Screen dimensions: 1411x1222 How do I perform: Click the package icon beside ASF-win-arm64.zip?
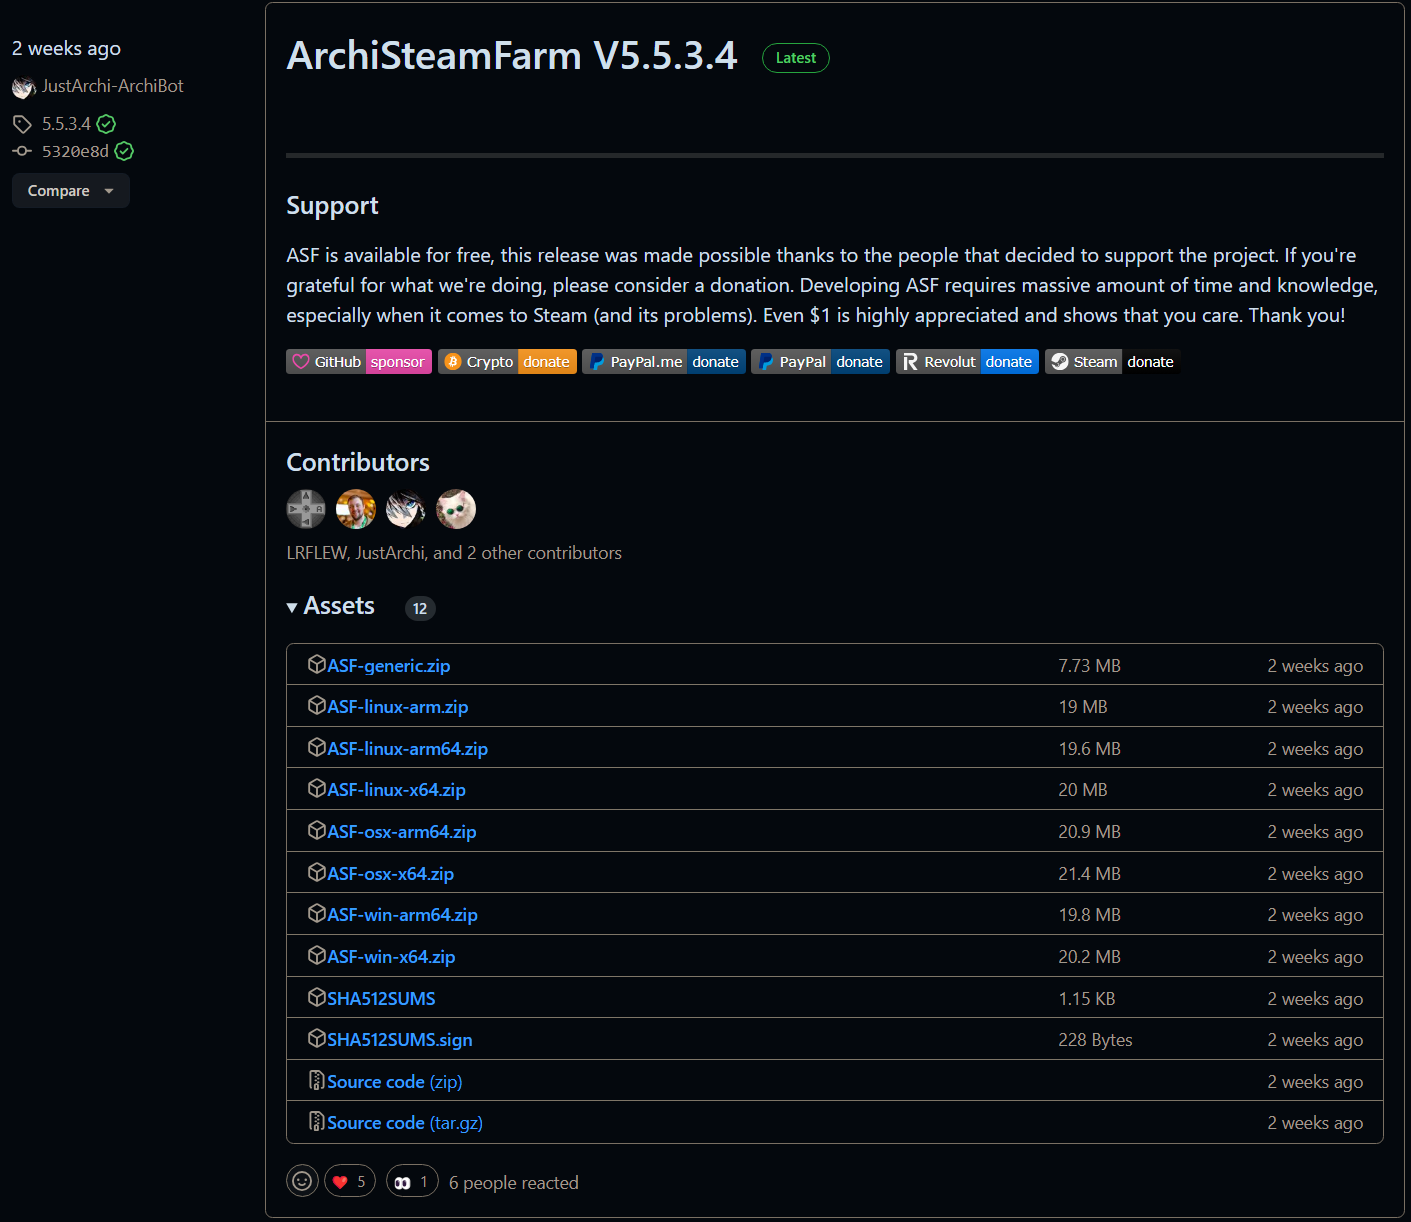click(x=317, y=914)
